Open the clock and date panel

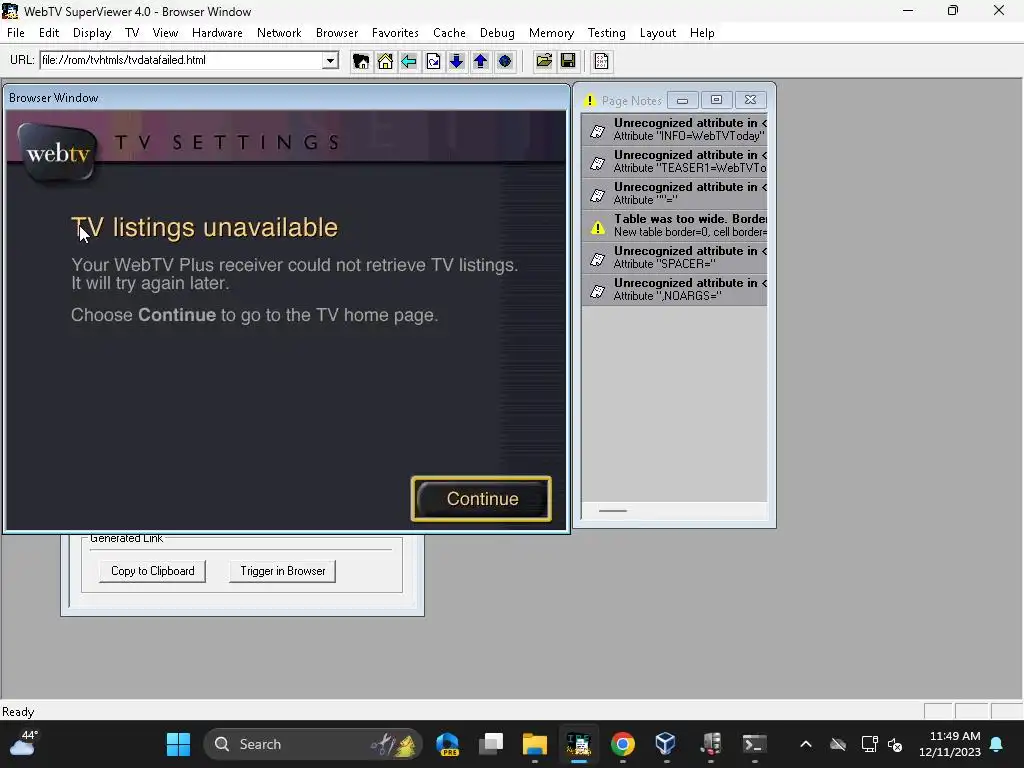click(x=950, y=744)
